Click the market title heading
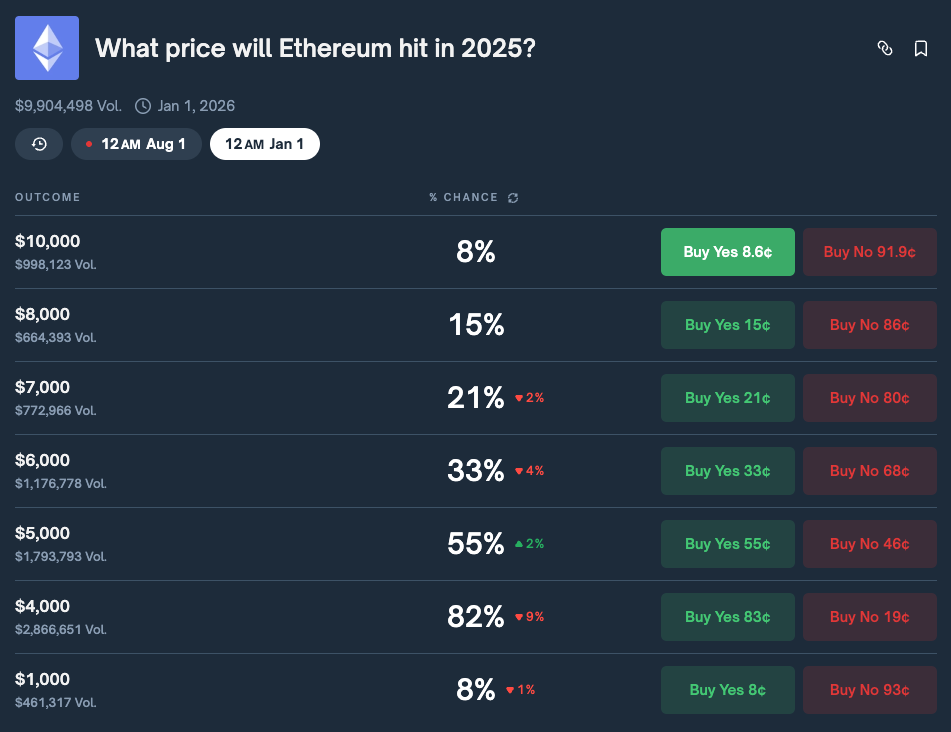Image resolution: width=951 pixels, height=732 pixels. coord(315,48)
